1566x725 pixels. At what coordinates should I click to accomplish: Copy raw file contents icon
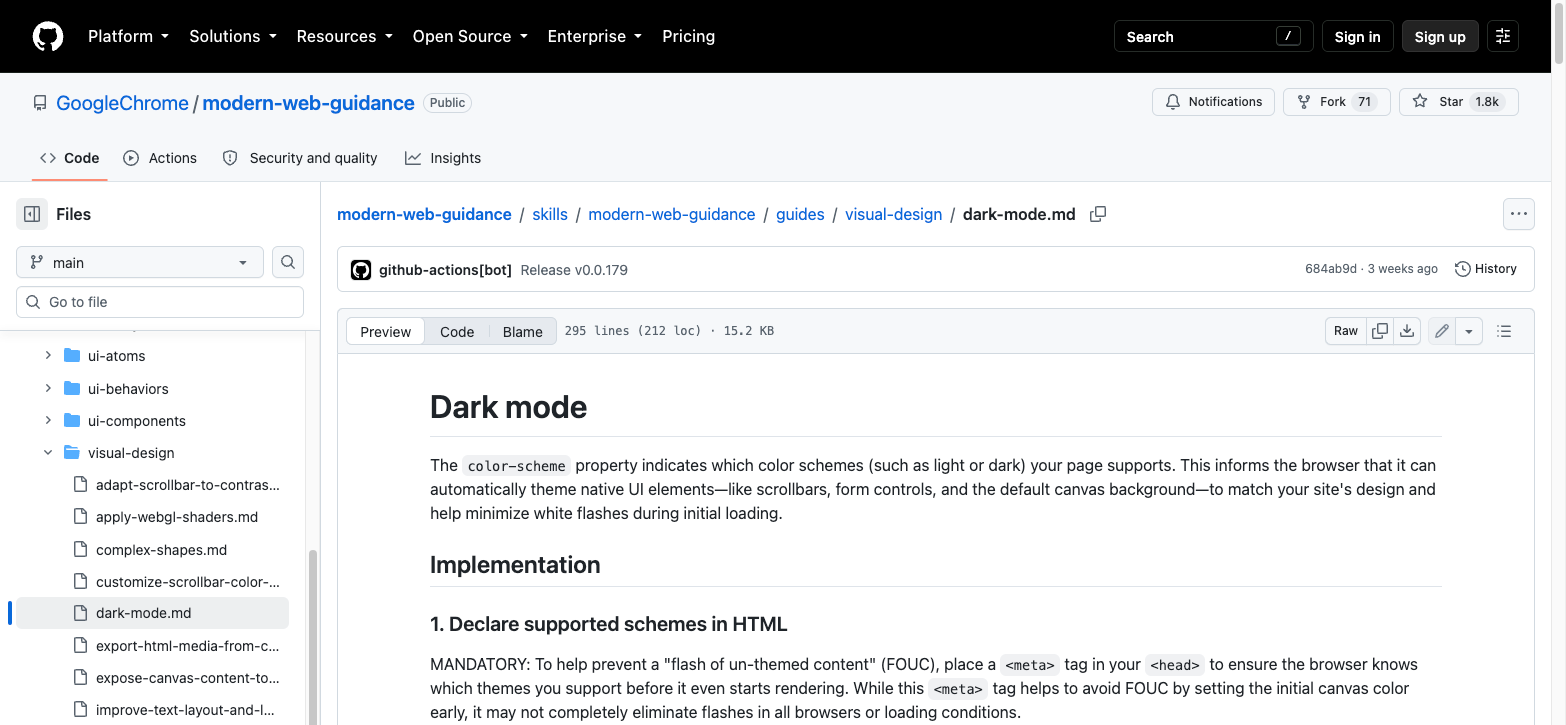coord(1380,331)
